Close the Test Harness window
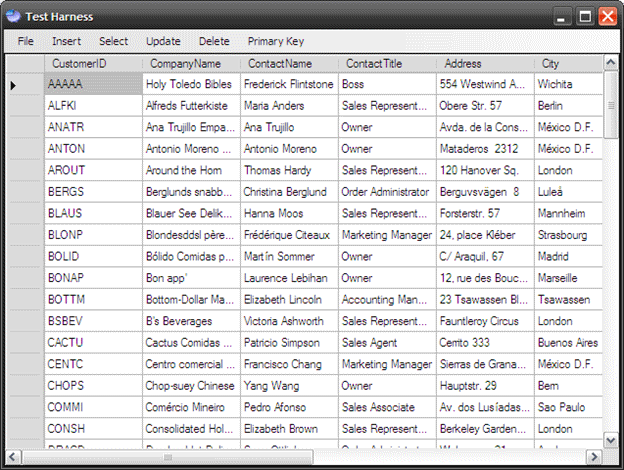Screen dimensions: 624x470 [608, 17]
